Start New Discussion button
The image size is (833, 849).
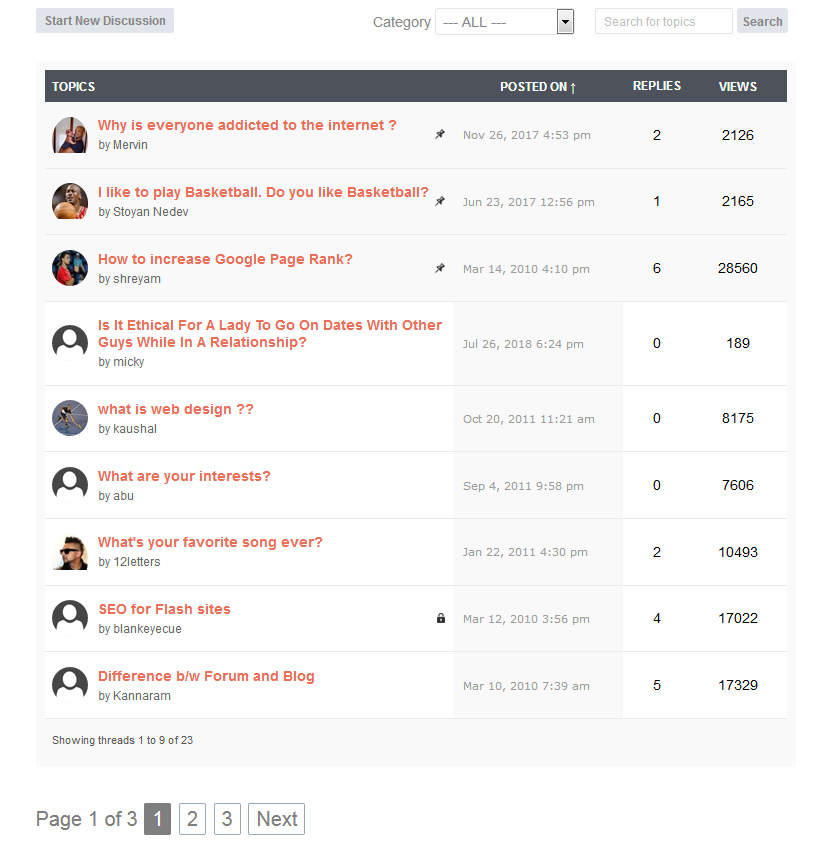point(105,21)
